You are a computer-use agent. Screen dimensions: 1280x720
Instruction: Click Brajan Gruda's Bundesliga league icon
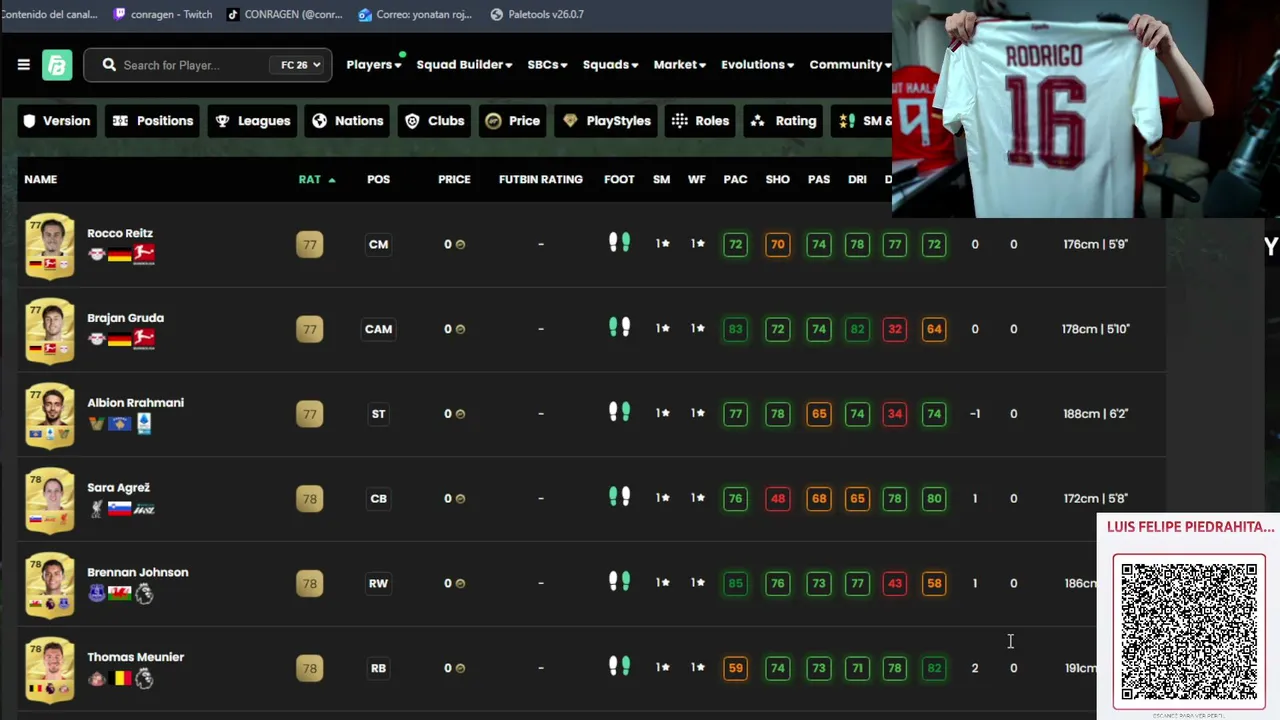(x=144, y=339)
